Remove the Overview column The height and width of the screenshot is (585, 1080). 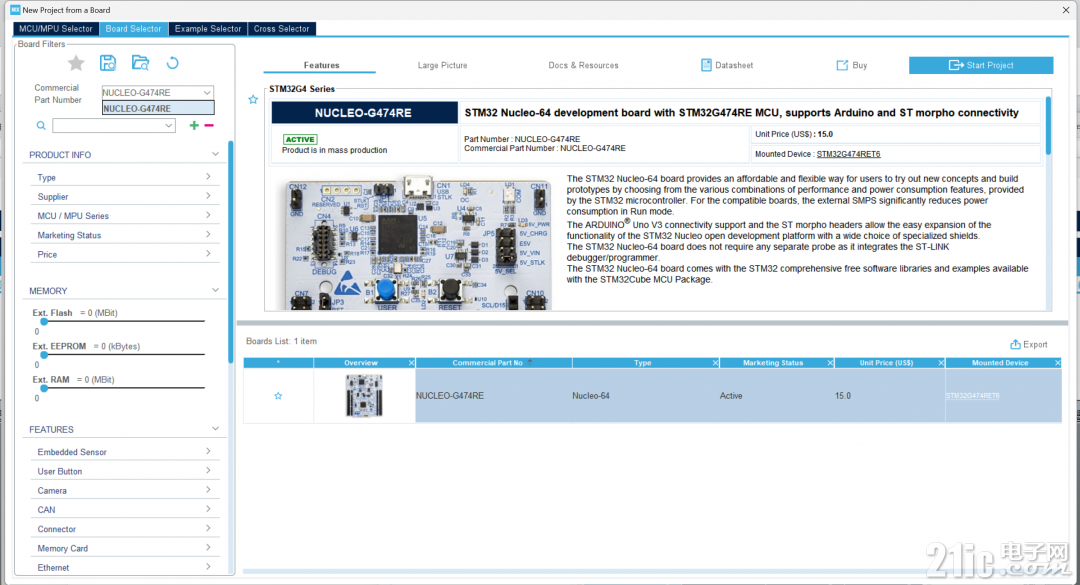click(411, 363)
